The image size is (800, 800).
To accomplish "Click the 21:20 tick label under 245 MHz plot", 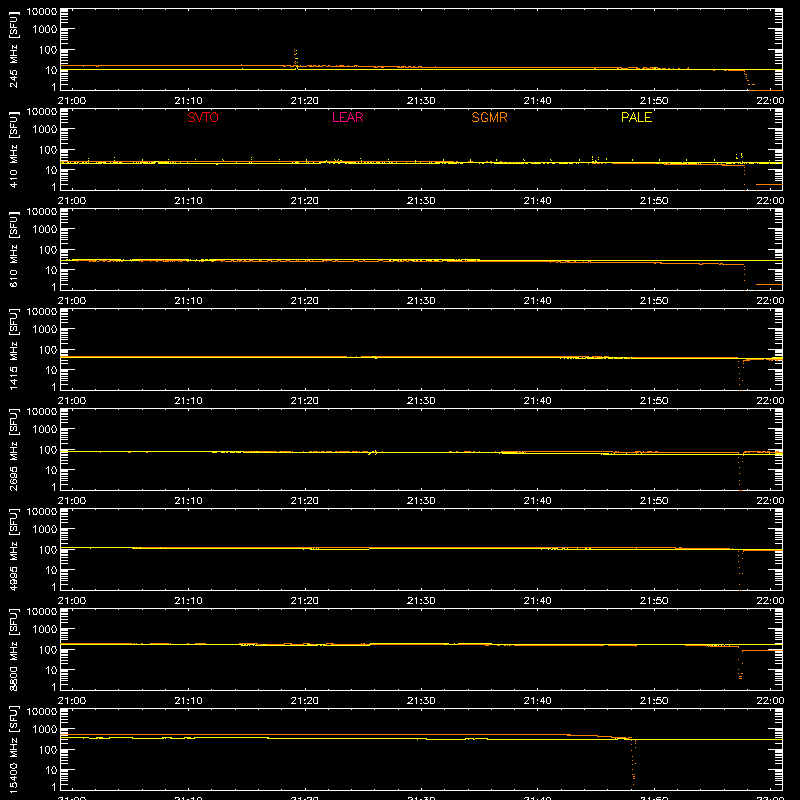I will [x=305, y=101].
